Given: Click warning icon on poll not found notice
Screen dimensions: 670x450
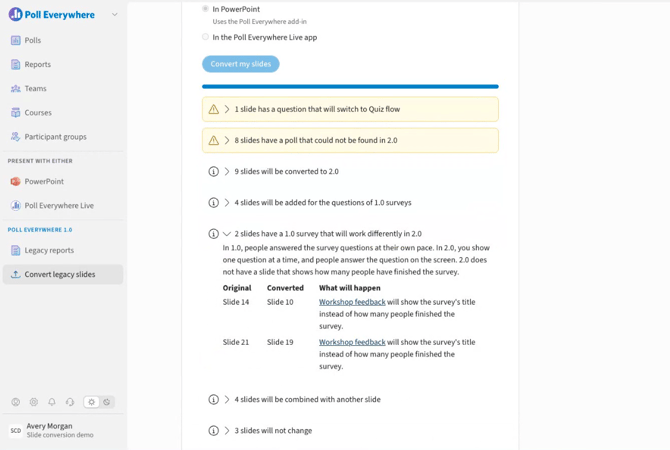Looking at the screenshot, I should tap(214, 141).
